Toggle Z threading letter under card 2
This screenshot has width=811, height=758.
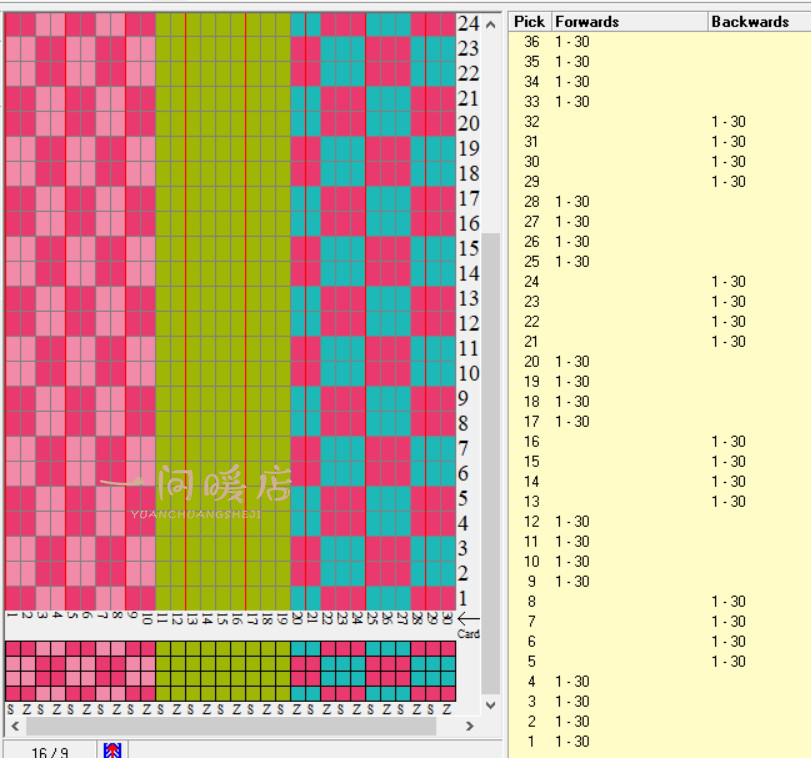27,710
